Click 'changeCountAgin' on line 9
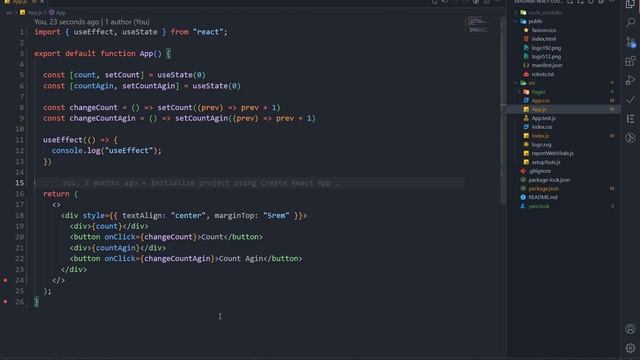The image size is (640, 360). [x=102, y=118]
